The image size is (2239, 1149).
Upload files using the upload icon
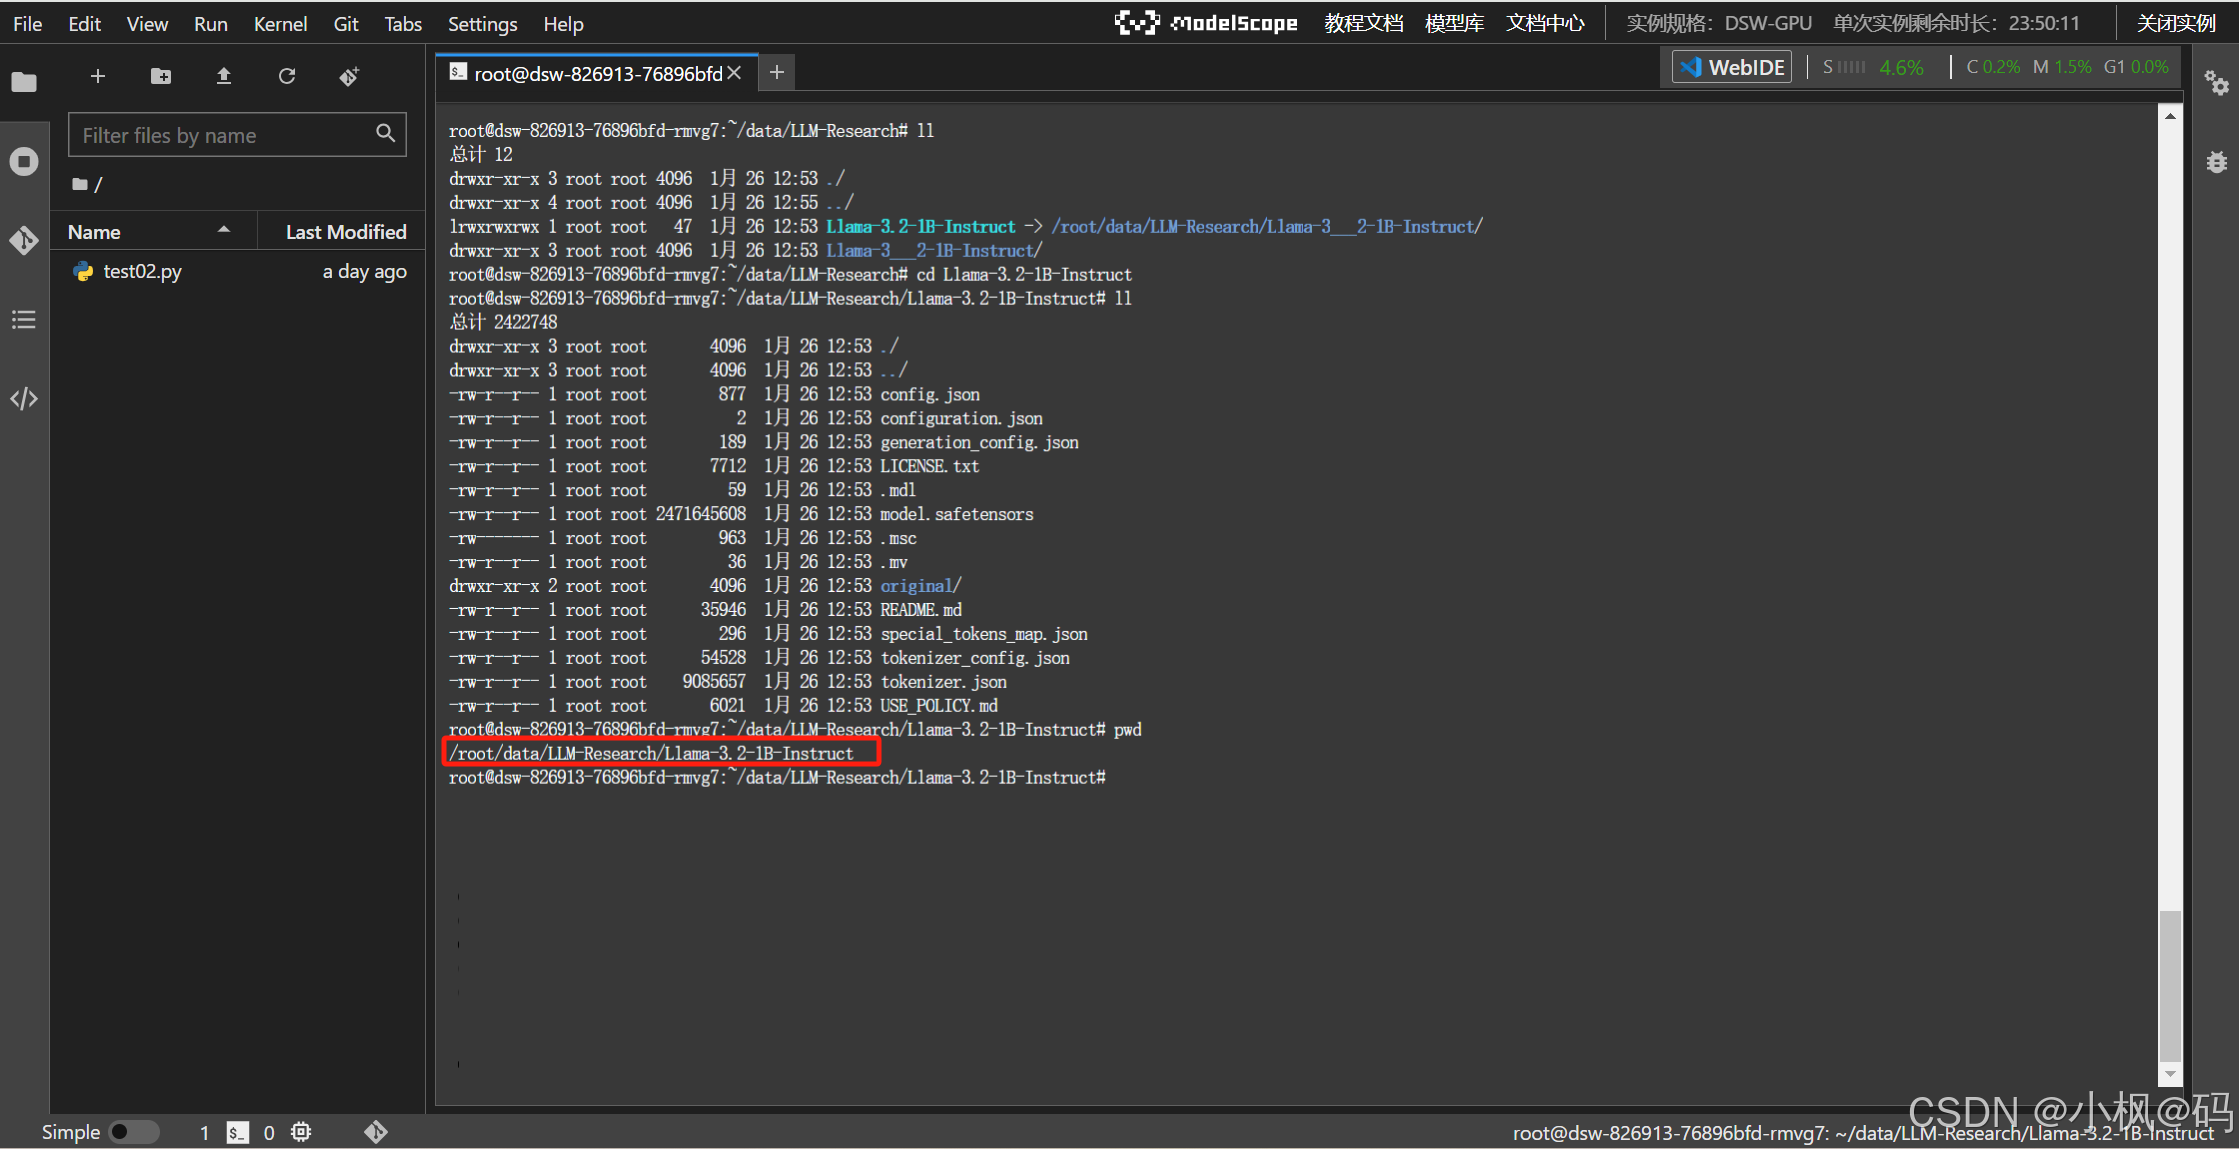[224, 76]
